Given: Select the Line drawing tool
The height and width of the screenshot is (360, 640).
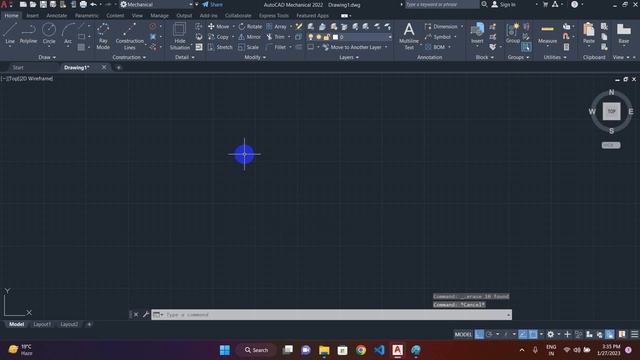Looking at the screenshot, I should coord(10,33).
